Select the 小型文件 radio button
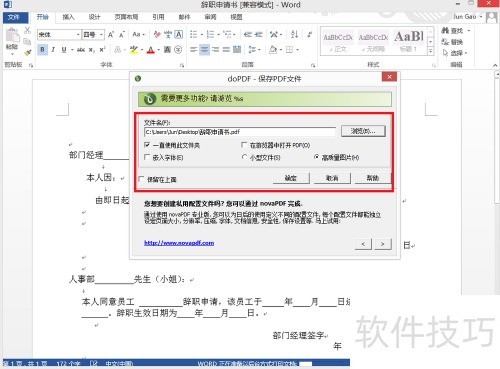Screen dimensions: 500x369 245,157
